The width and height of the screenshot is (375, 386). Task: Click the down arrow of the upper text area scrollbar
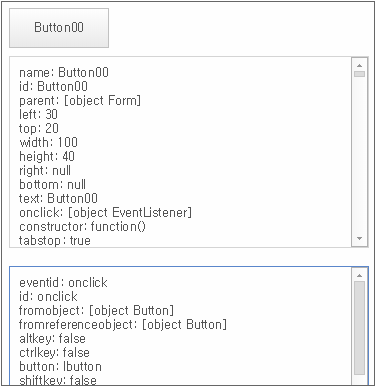tap(359, 238)
